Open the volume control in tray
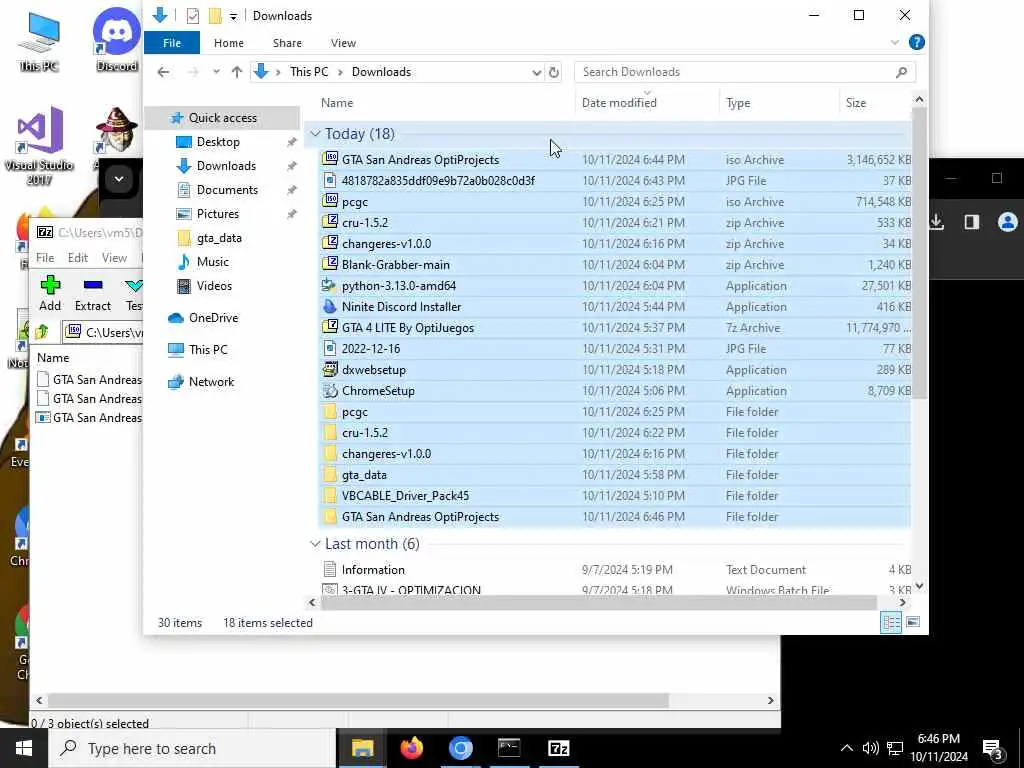The width and height of the screenshot is (1024, 768). (870, 748)
